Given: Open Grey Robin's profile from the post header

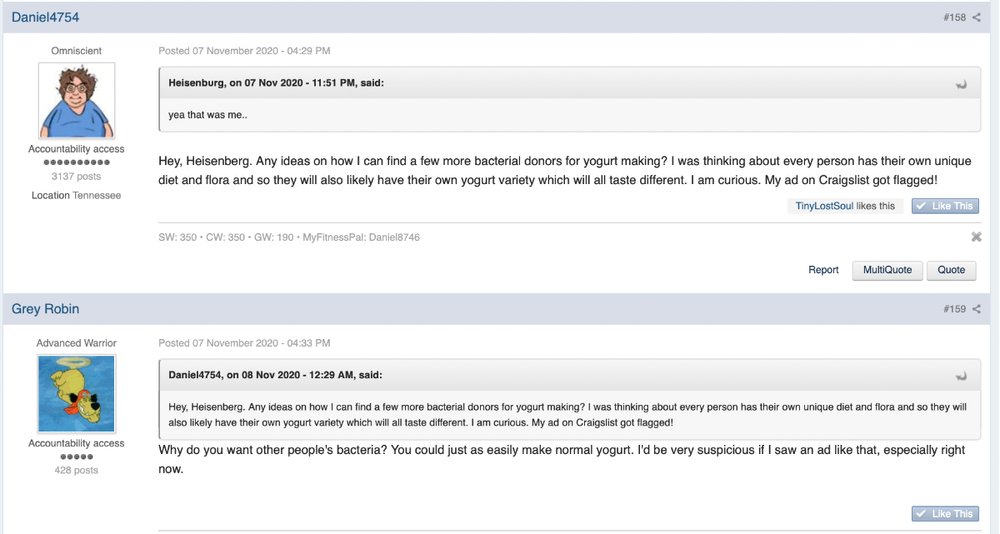Looking at the screenshot, I should (45, 309).
